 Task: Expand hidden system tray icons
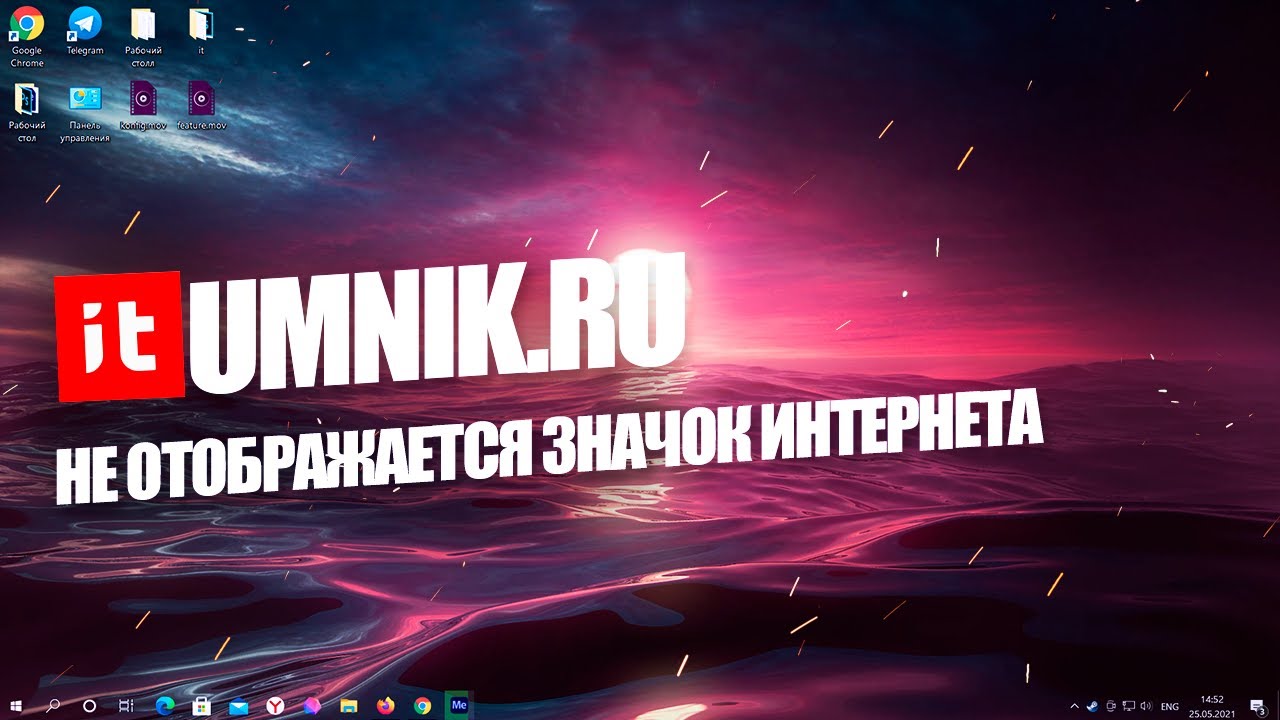[x=1075, y=705]
